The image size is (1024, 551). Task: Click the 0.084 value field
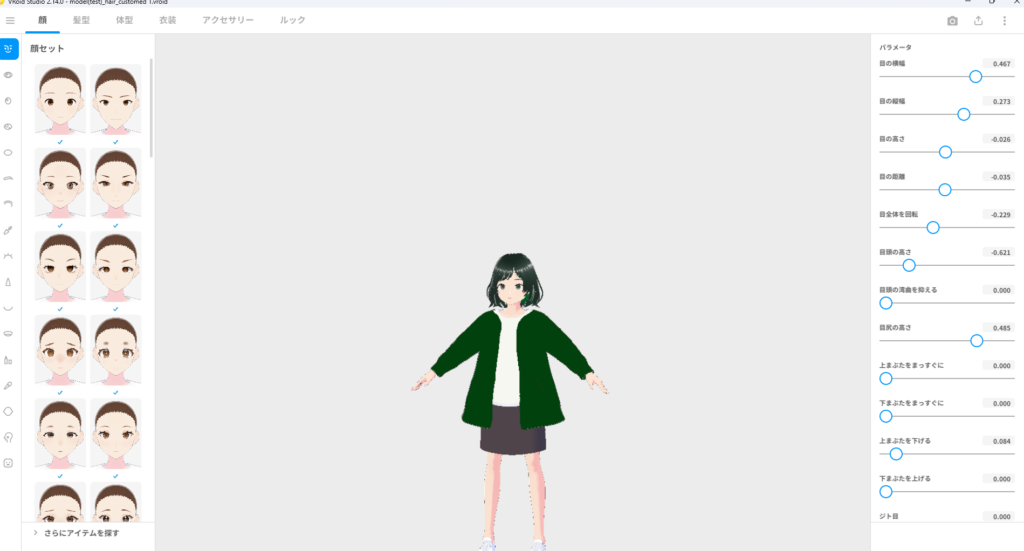pyautogui.click(x=998, y=441)
